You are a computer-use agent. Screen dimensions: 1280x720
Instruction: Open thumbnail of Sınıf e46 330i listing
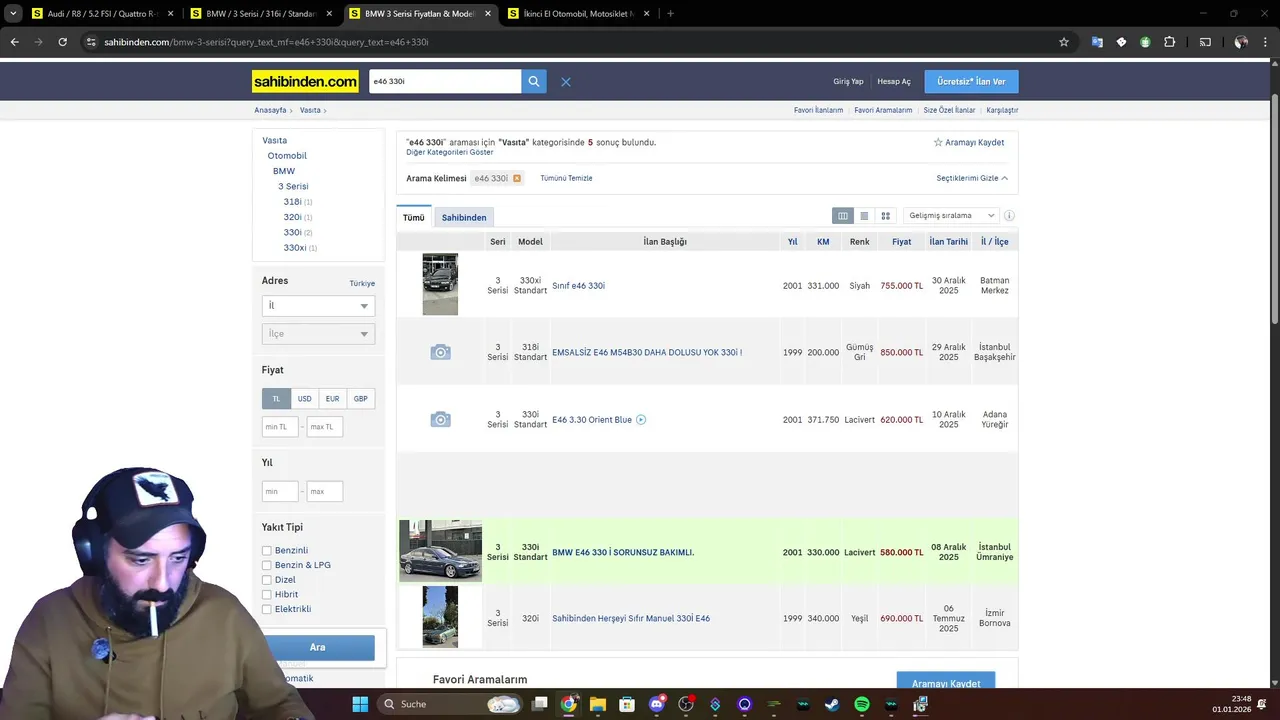point(440,285)
